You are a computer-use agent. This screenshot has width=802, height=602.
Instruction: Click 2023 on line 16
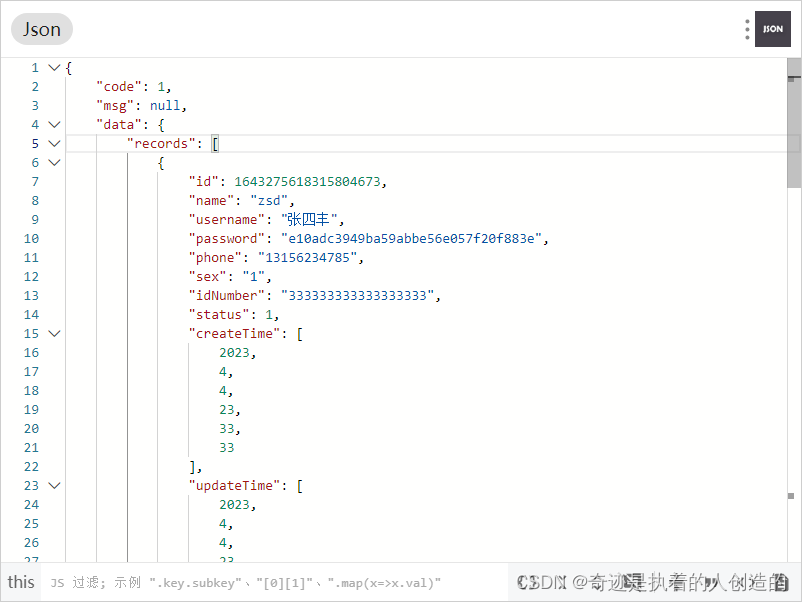click(234, 352)
